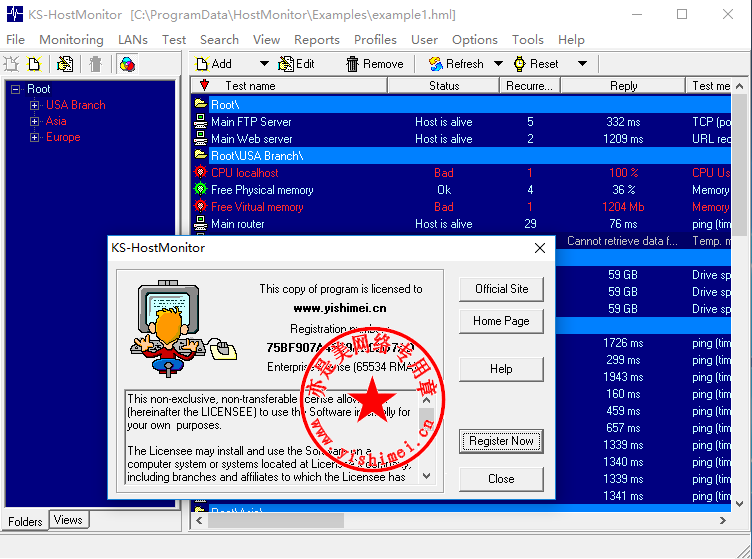Click the test list horizontal scrollbar thumb
This screenshot has width=752, height=559.
tap(276, 520)
